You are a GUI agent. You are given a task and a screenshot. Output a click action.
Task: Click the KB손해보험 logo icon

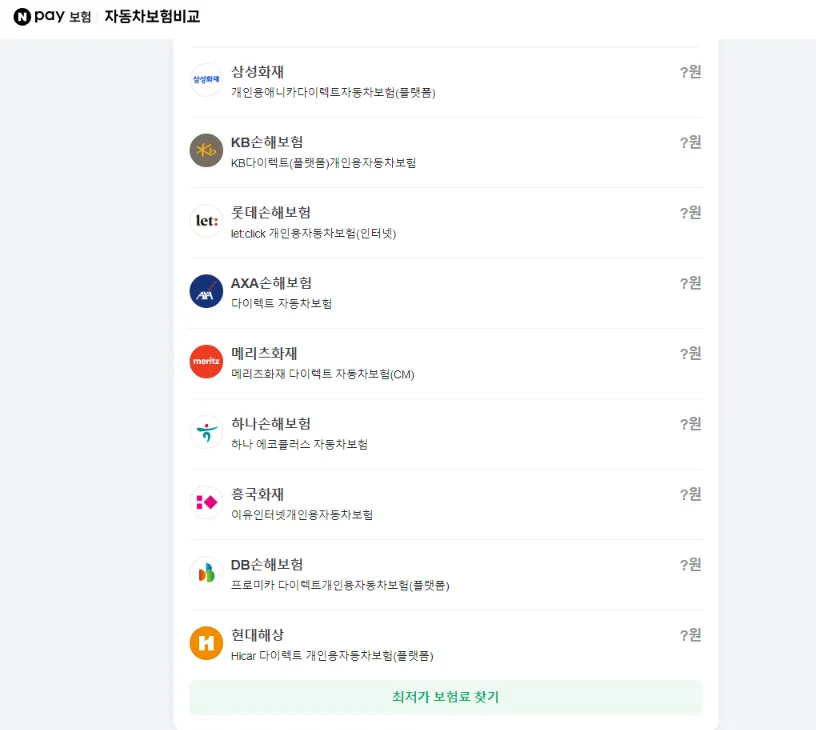(206, 150)
